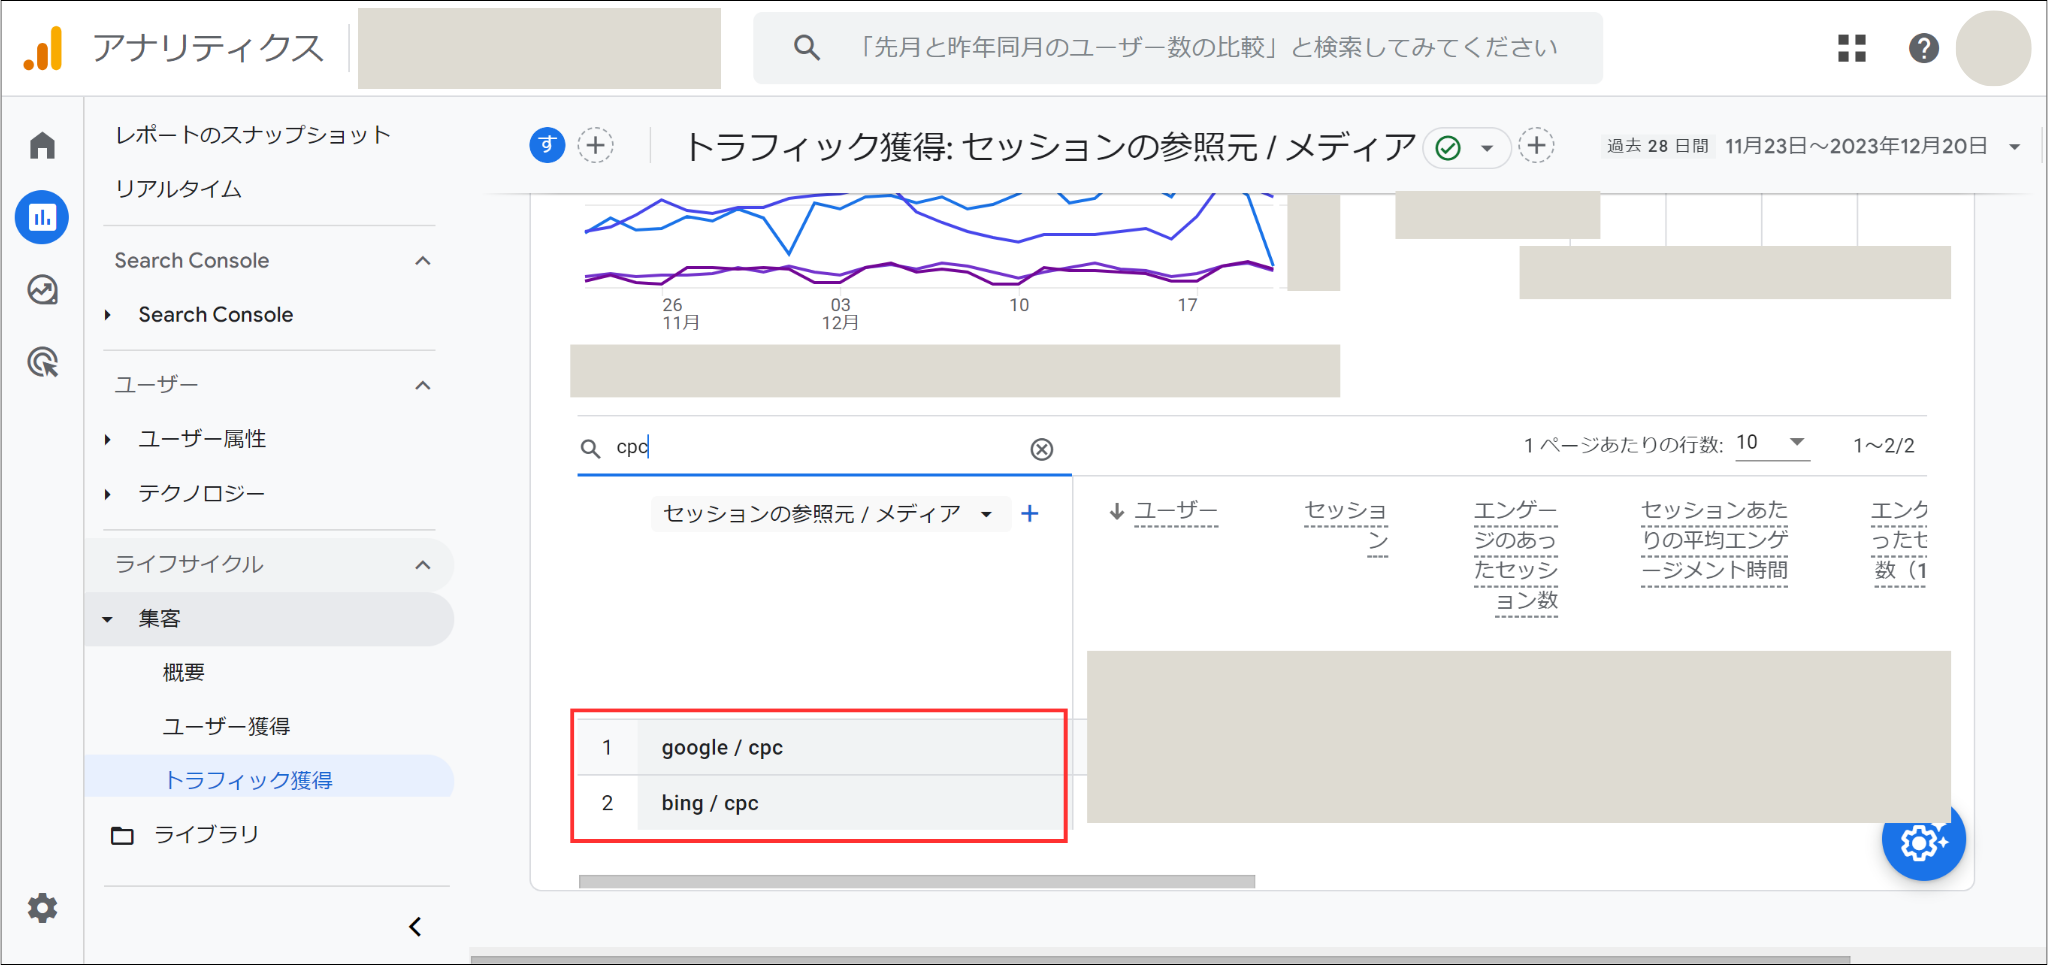The height and width of the screenshot is (965, 2048).
Task: Open the date range dropdown arrow
Action: pyautogui.click(x=2014, y=147)
